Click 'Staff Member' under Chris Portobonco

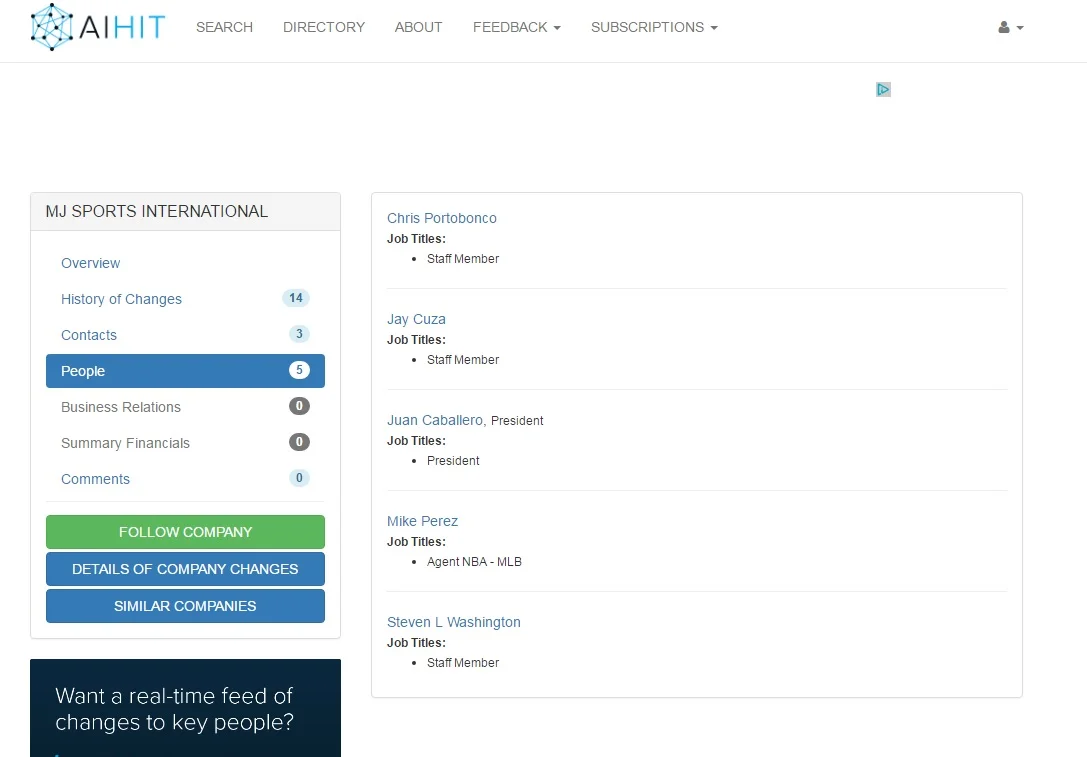pyautogui.click(x=462, y=259)
